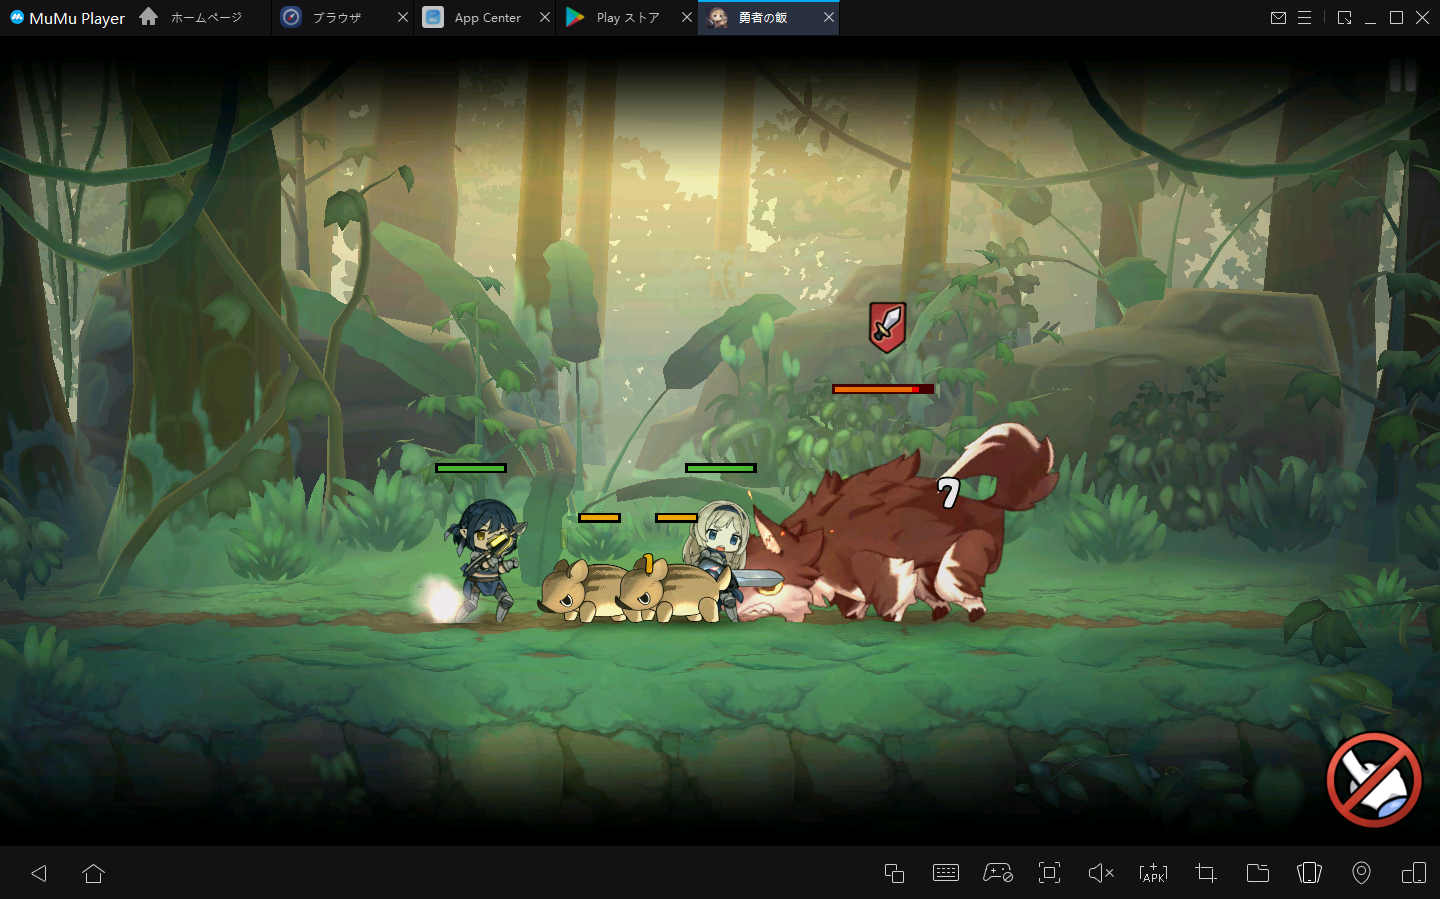This screenshot has width=1440, height=899.
Task: Click the multi-window layout icon
Action: [x=1414, y=873]
